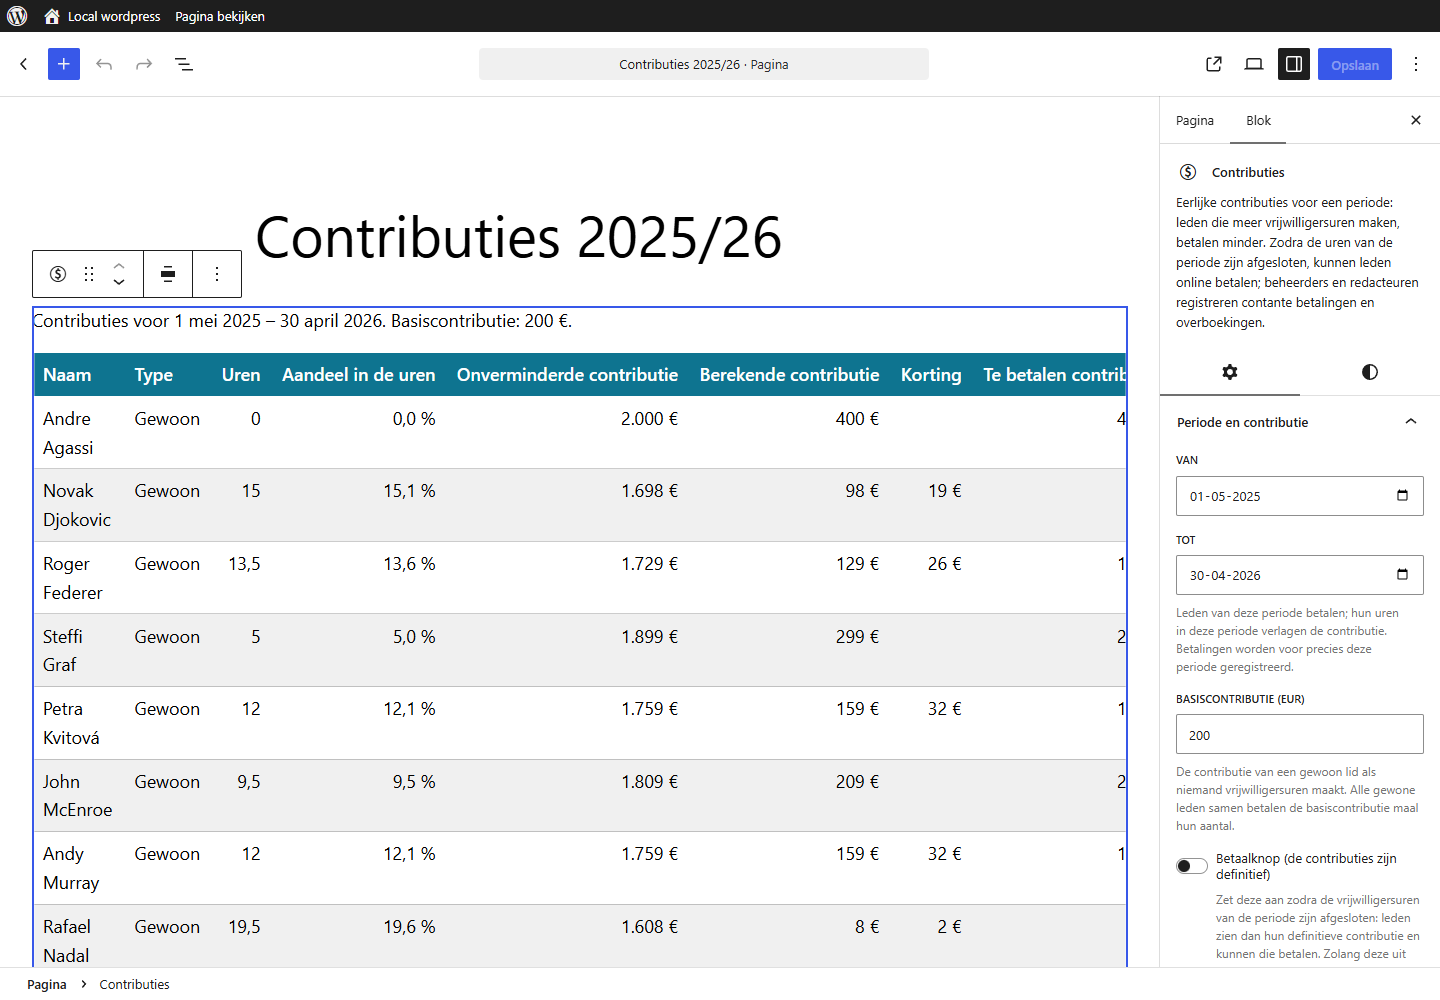Switch to the block styles tab
Screen dimensions: 1440x1000
point(1370,372)
